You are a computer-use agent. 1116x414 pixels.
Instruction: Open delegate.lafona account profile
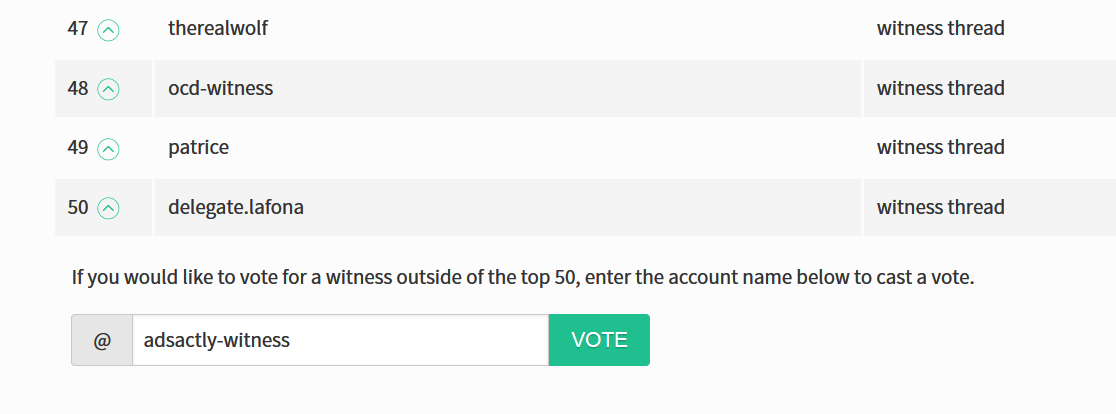coord(236,207)
